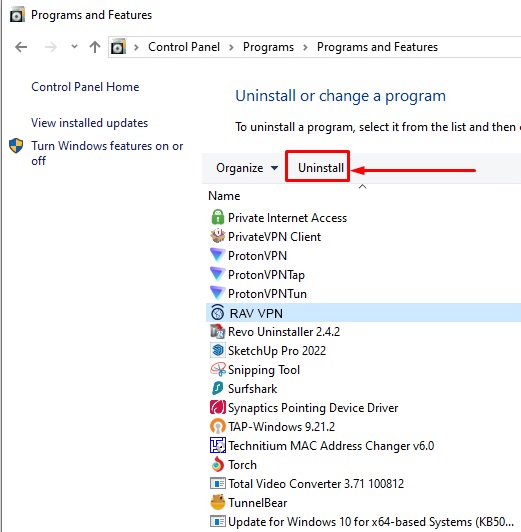Screen dimensions: 521x532
Task: Select Revo Uninstaller 2.4.2 entry
Action: [284, 331]
